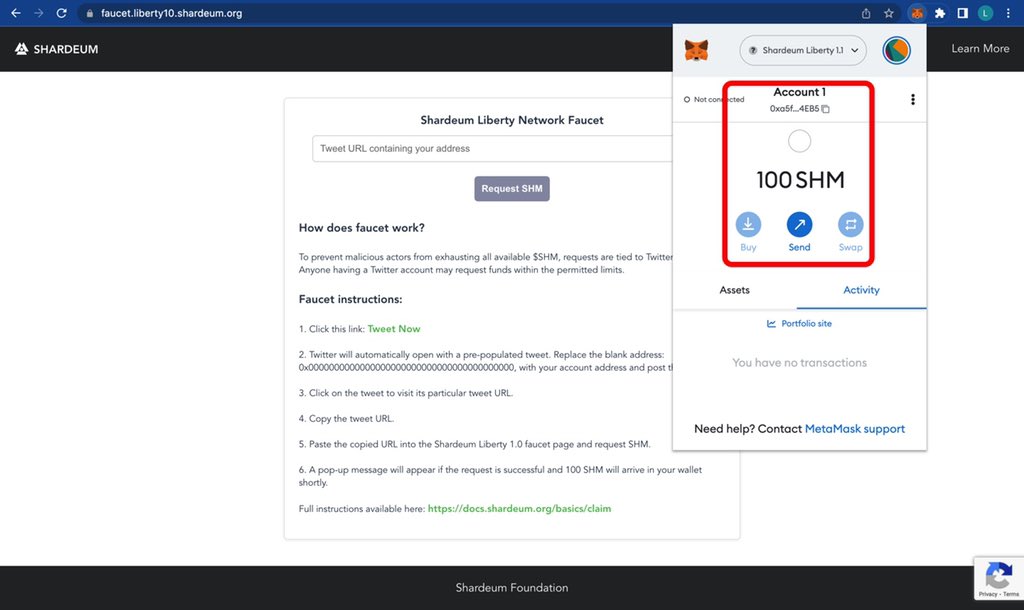Copy the account address 0xa5f...4EB5
Image resolution: width=1024 pixels, height=610 pixels.
(799, 109)
